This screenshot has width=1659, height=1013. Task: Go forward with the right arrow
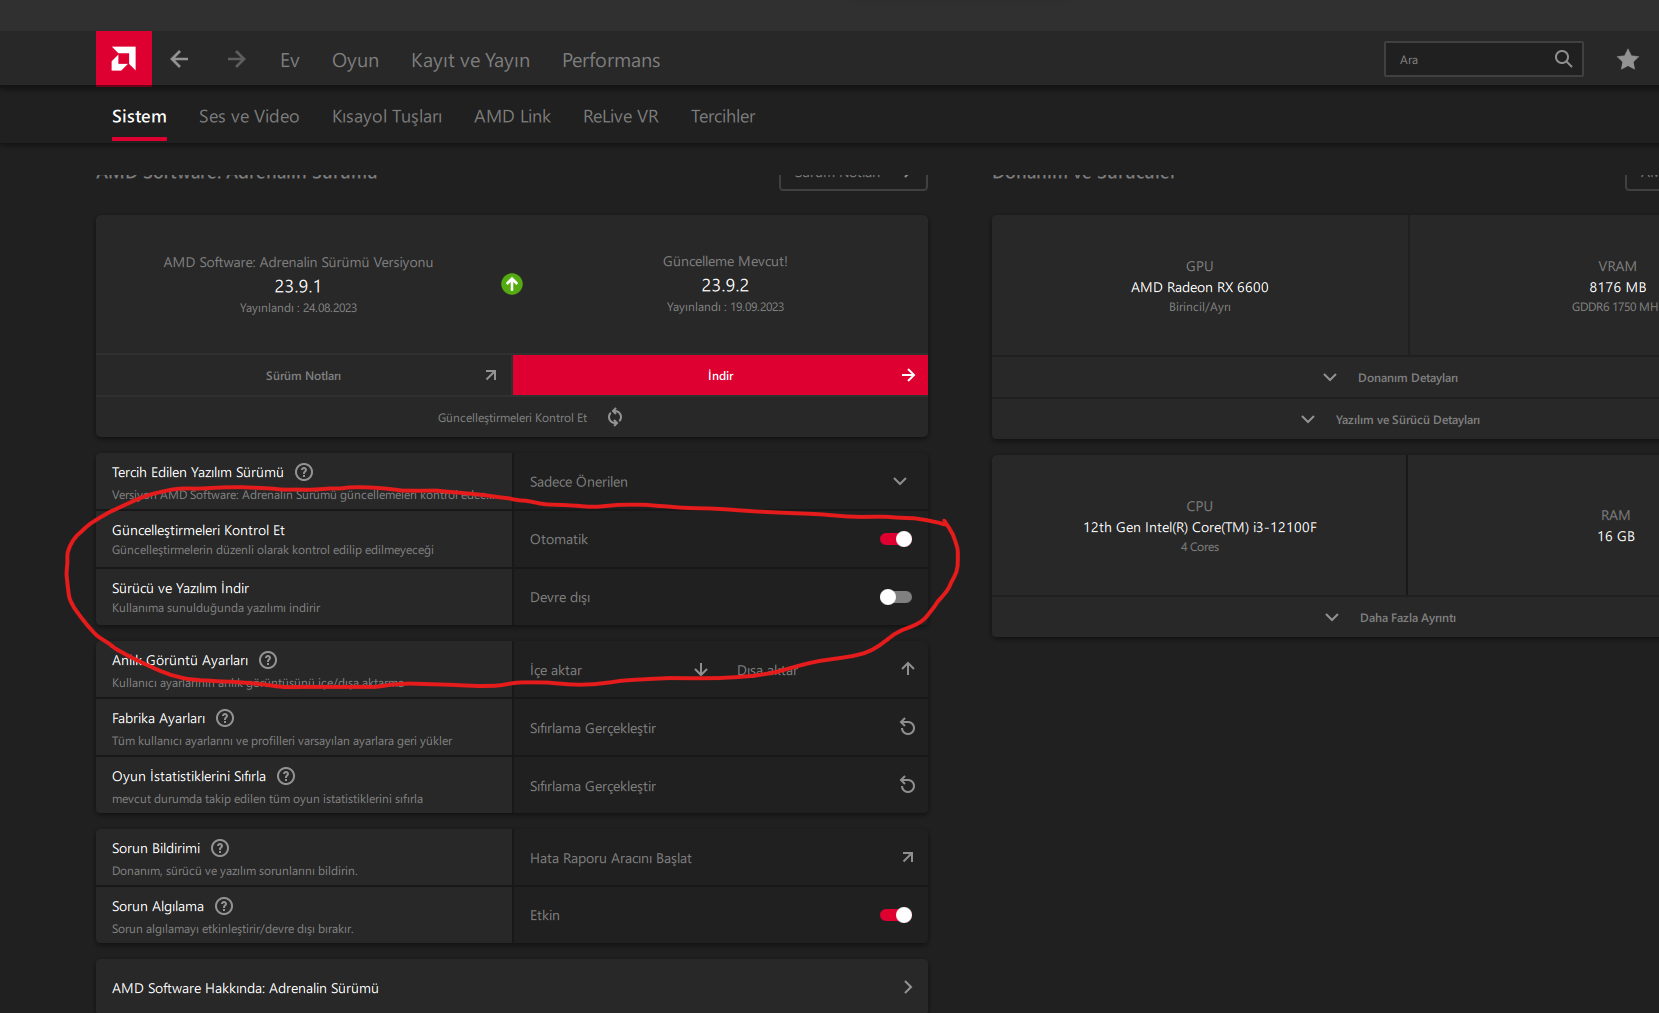(236, 59)
